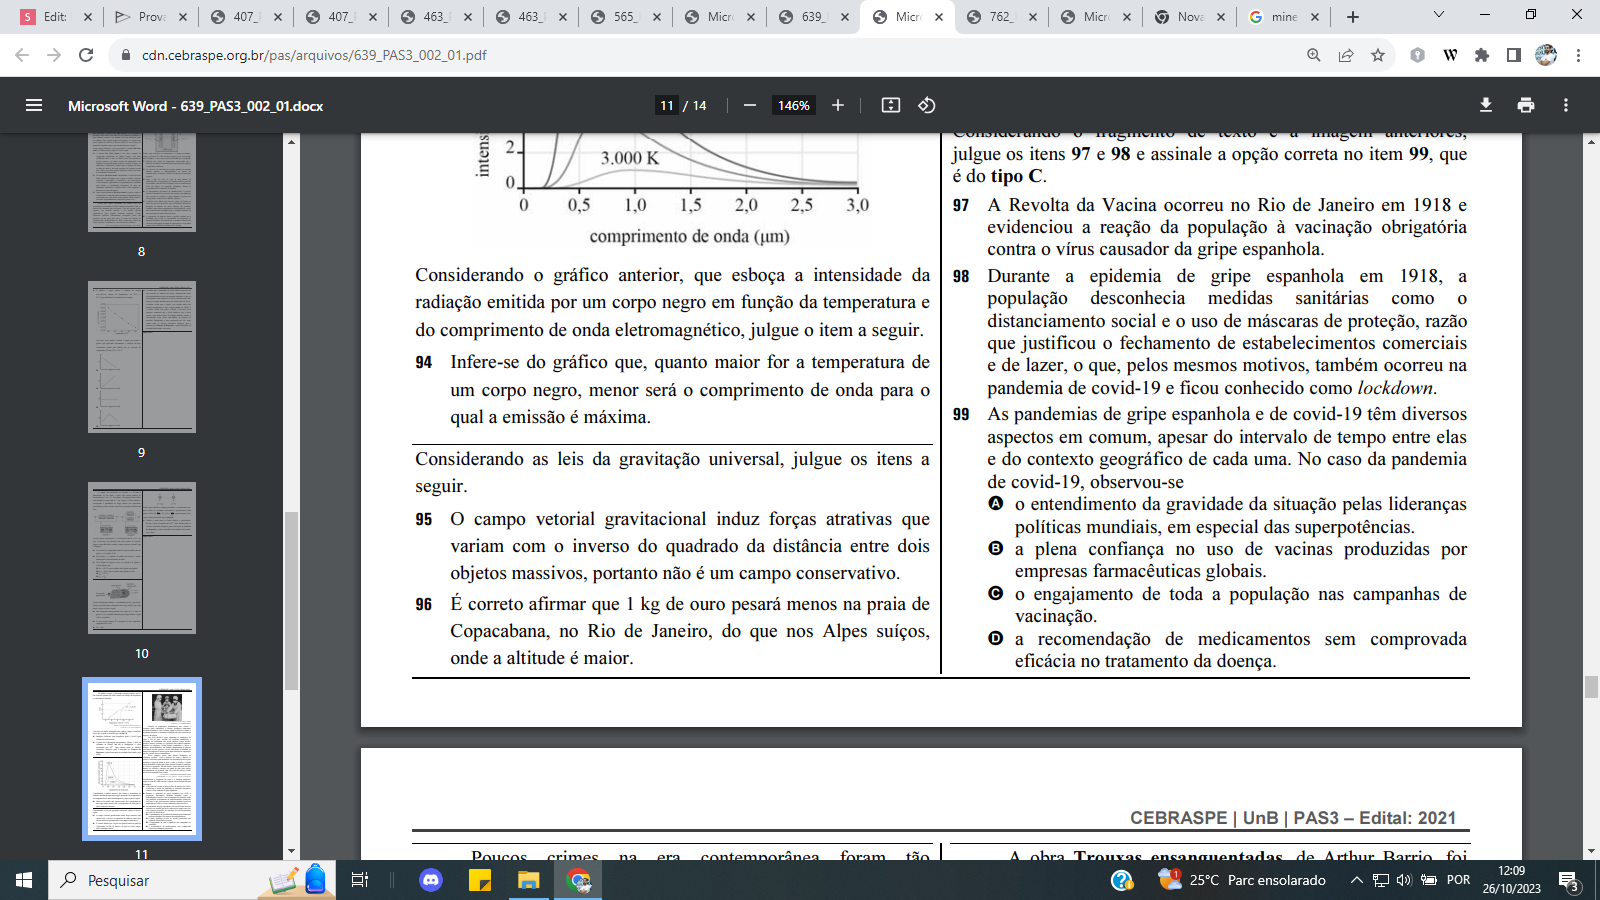Open the PDF viewer more actions menu
Image resolution: width=1600 pixels, height=900 pixels.
coord(1566,105)
